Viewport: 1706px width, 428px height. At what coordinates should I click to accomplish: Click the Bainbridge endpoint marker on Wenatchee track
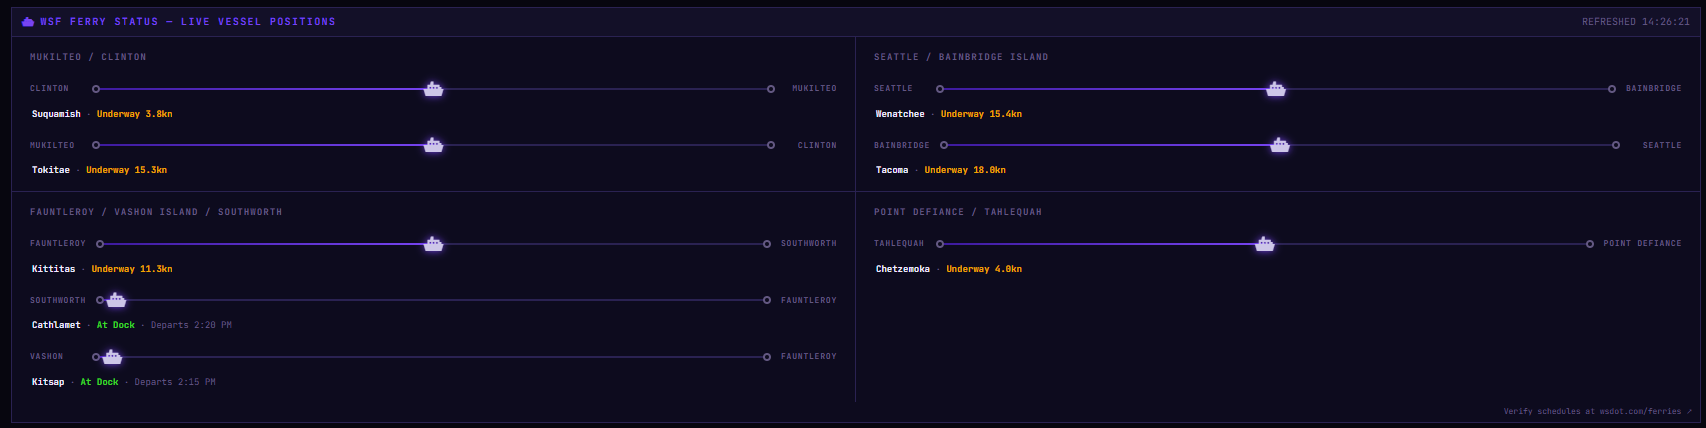[1612, 89]
